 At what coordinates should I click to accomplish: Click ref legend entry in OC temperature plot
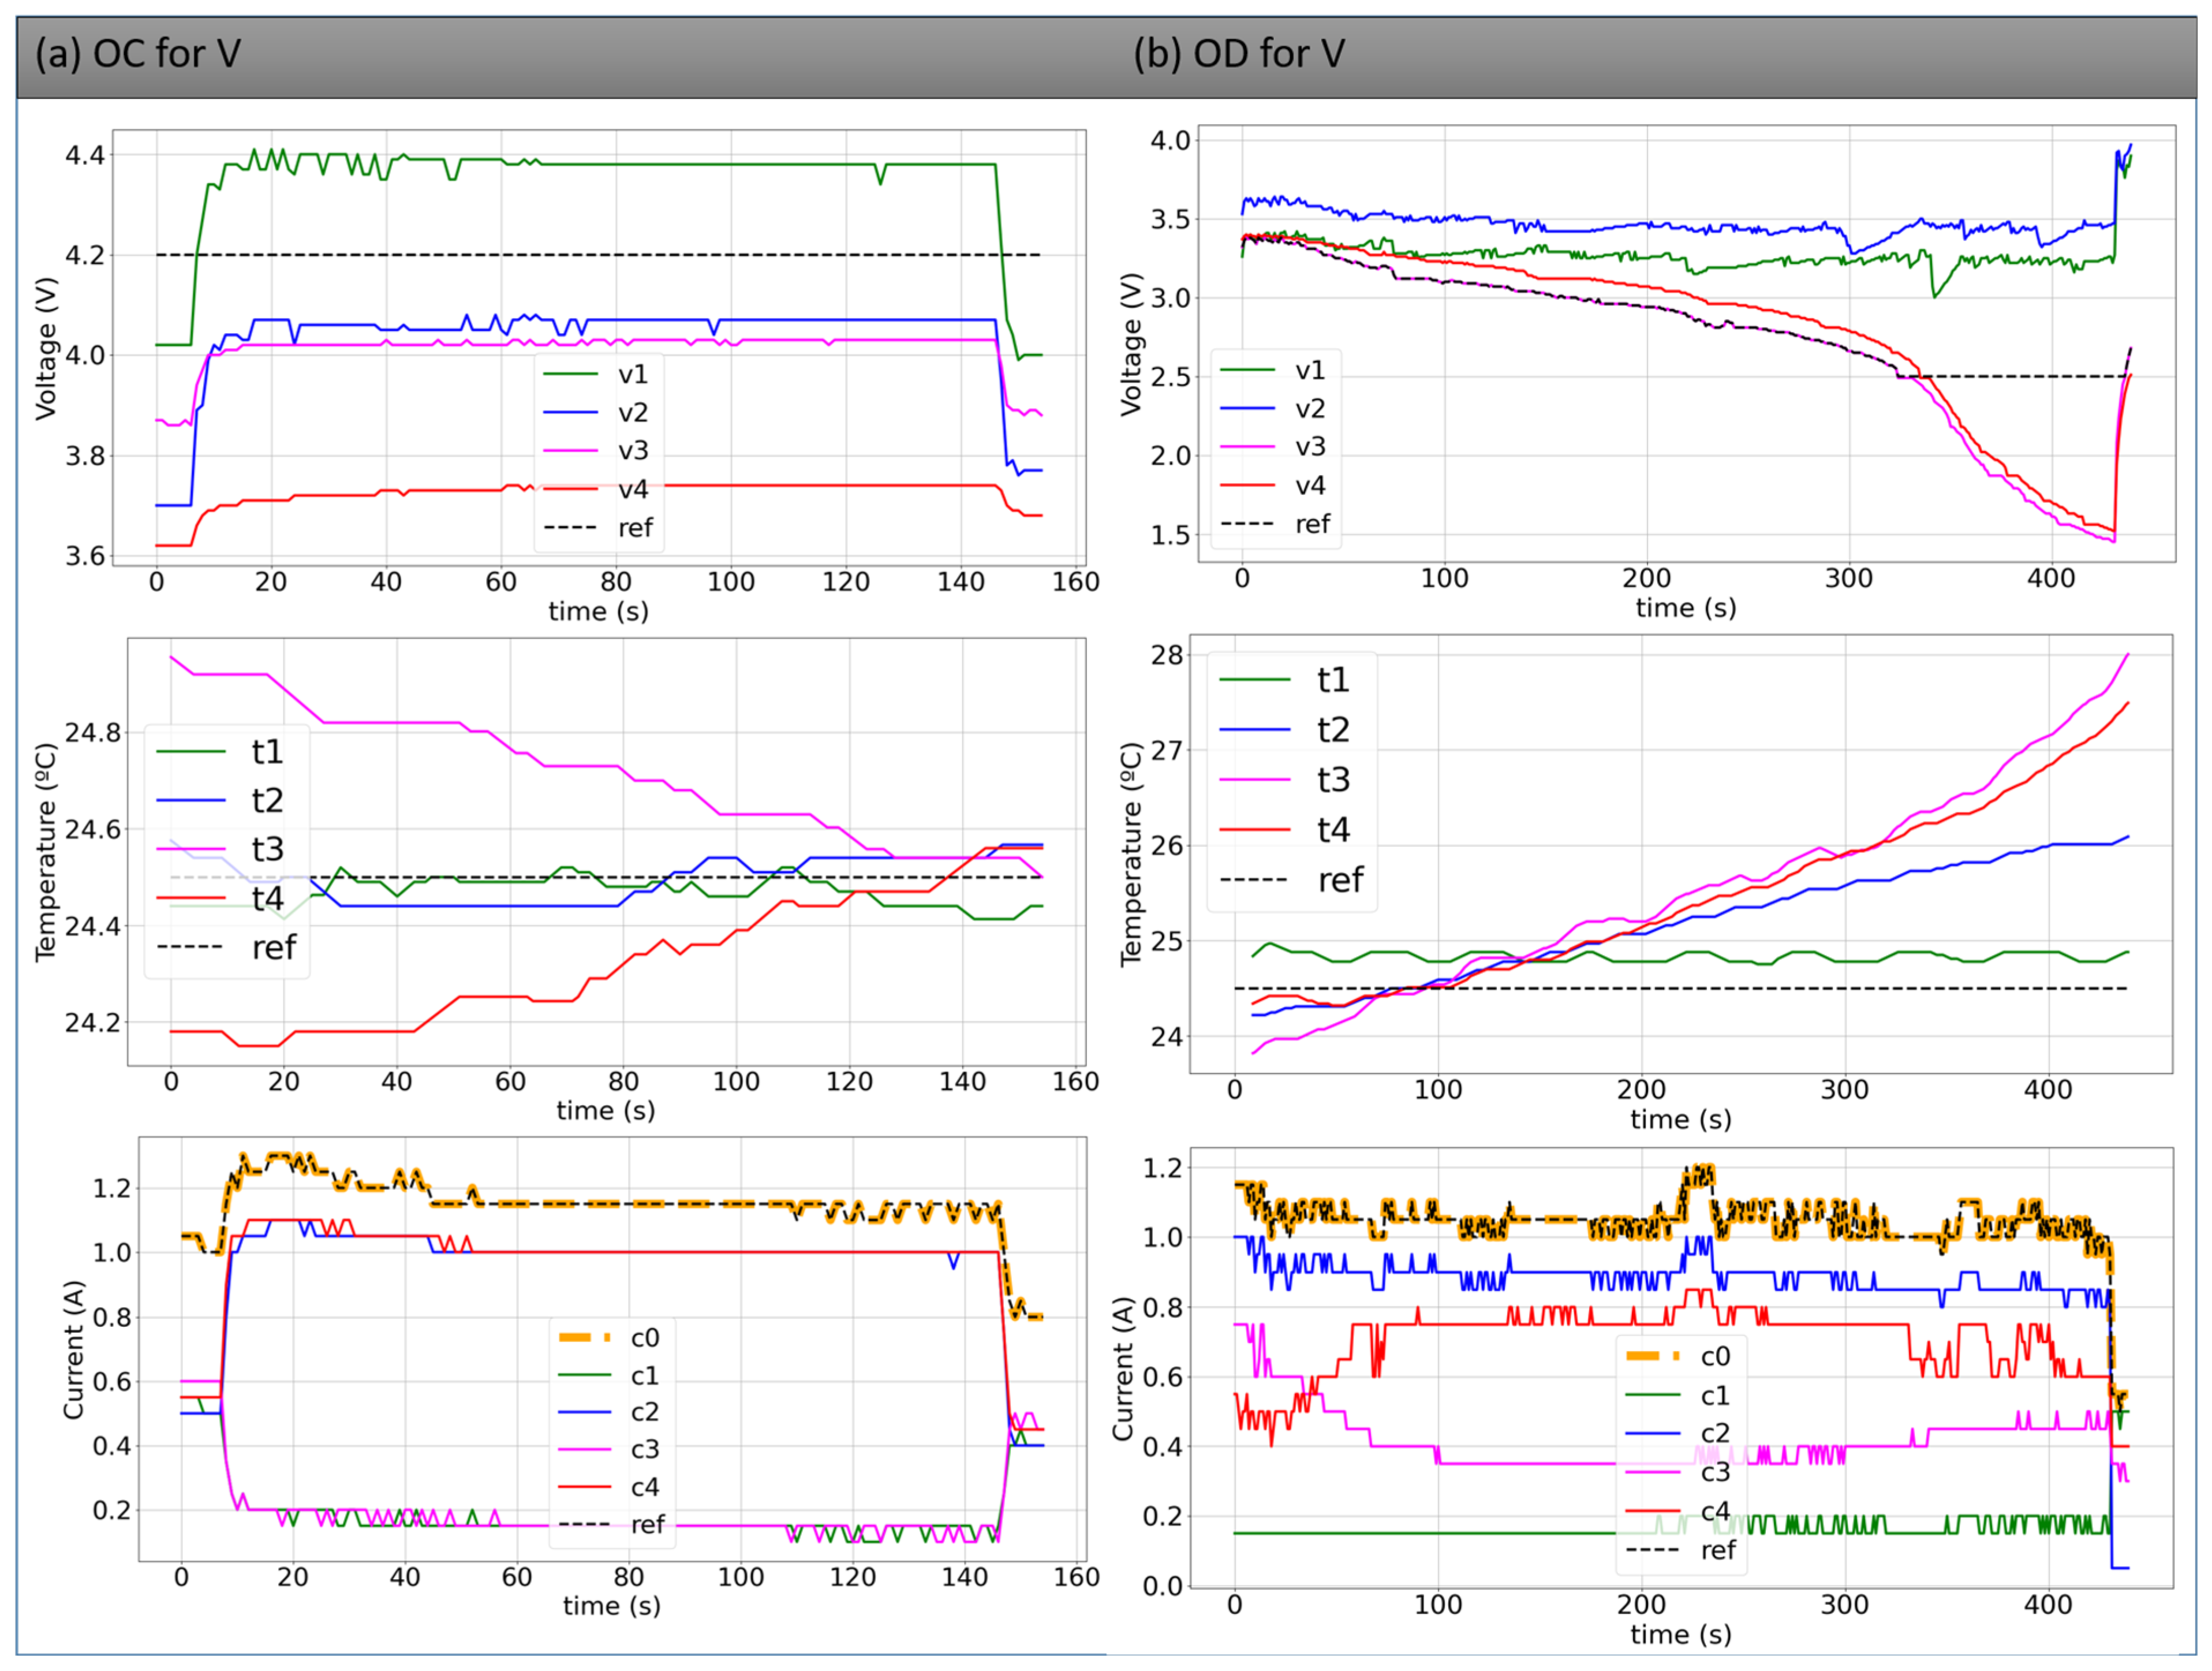[x=227, y=947]
